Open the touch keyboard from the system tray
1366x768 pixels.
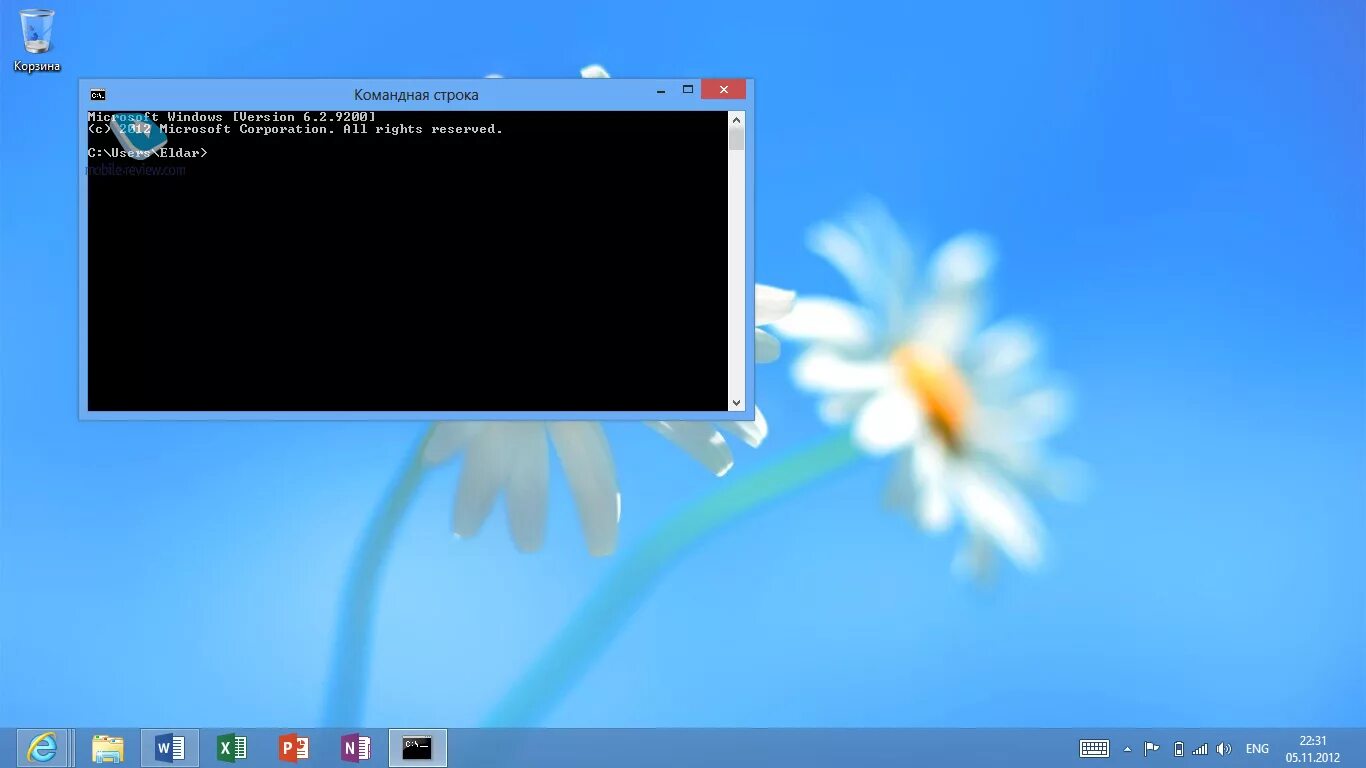(1094, 748)
